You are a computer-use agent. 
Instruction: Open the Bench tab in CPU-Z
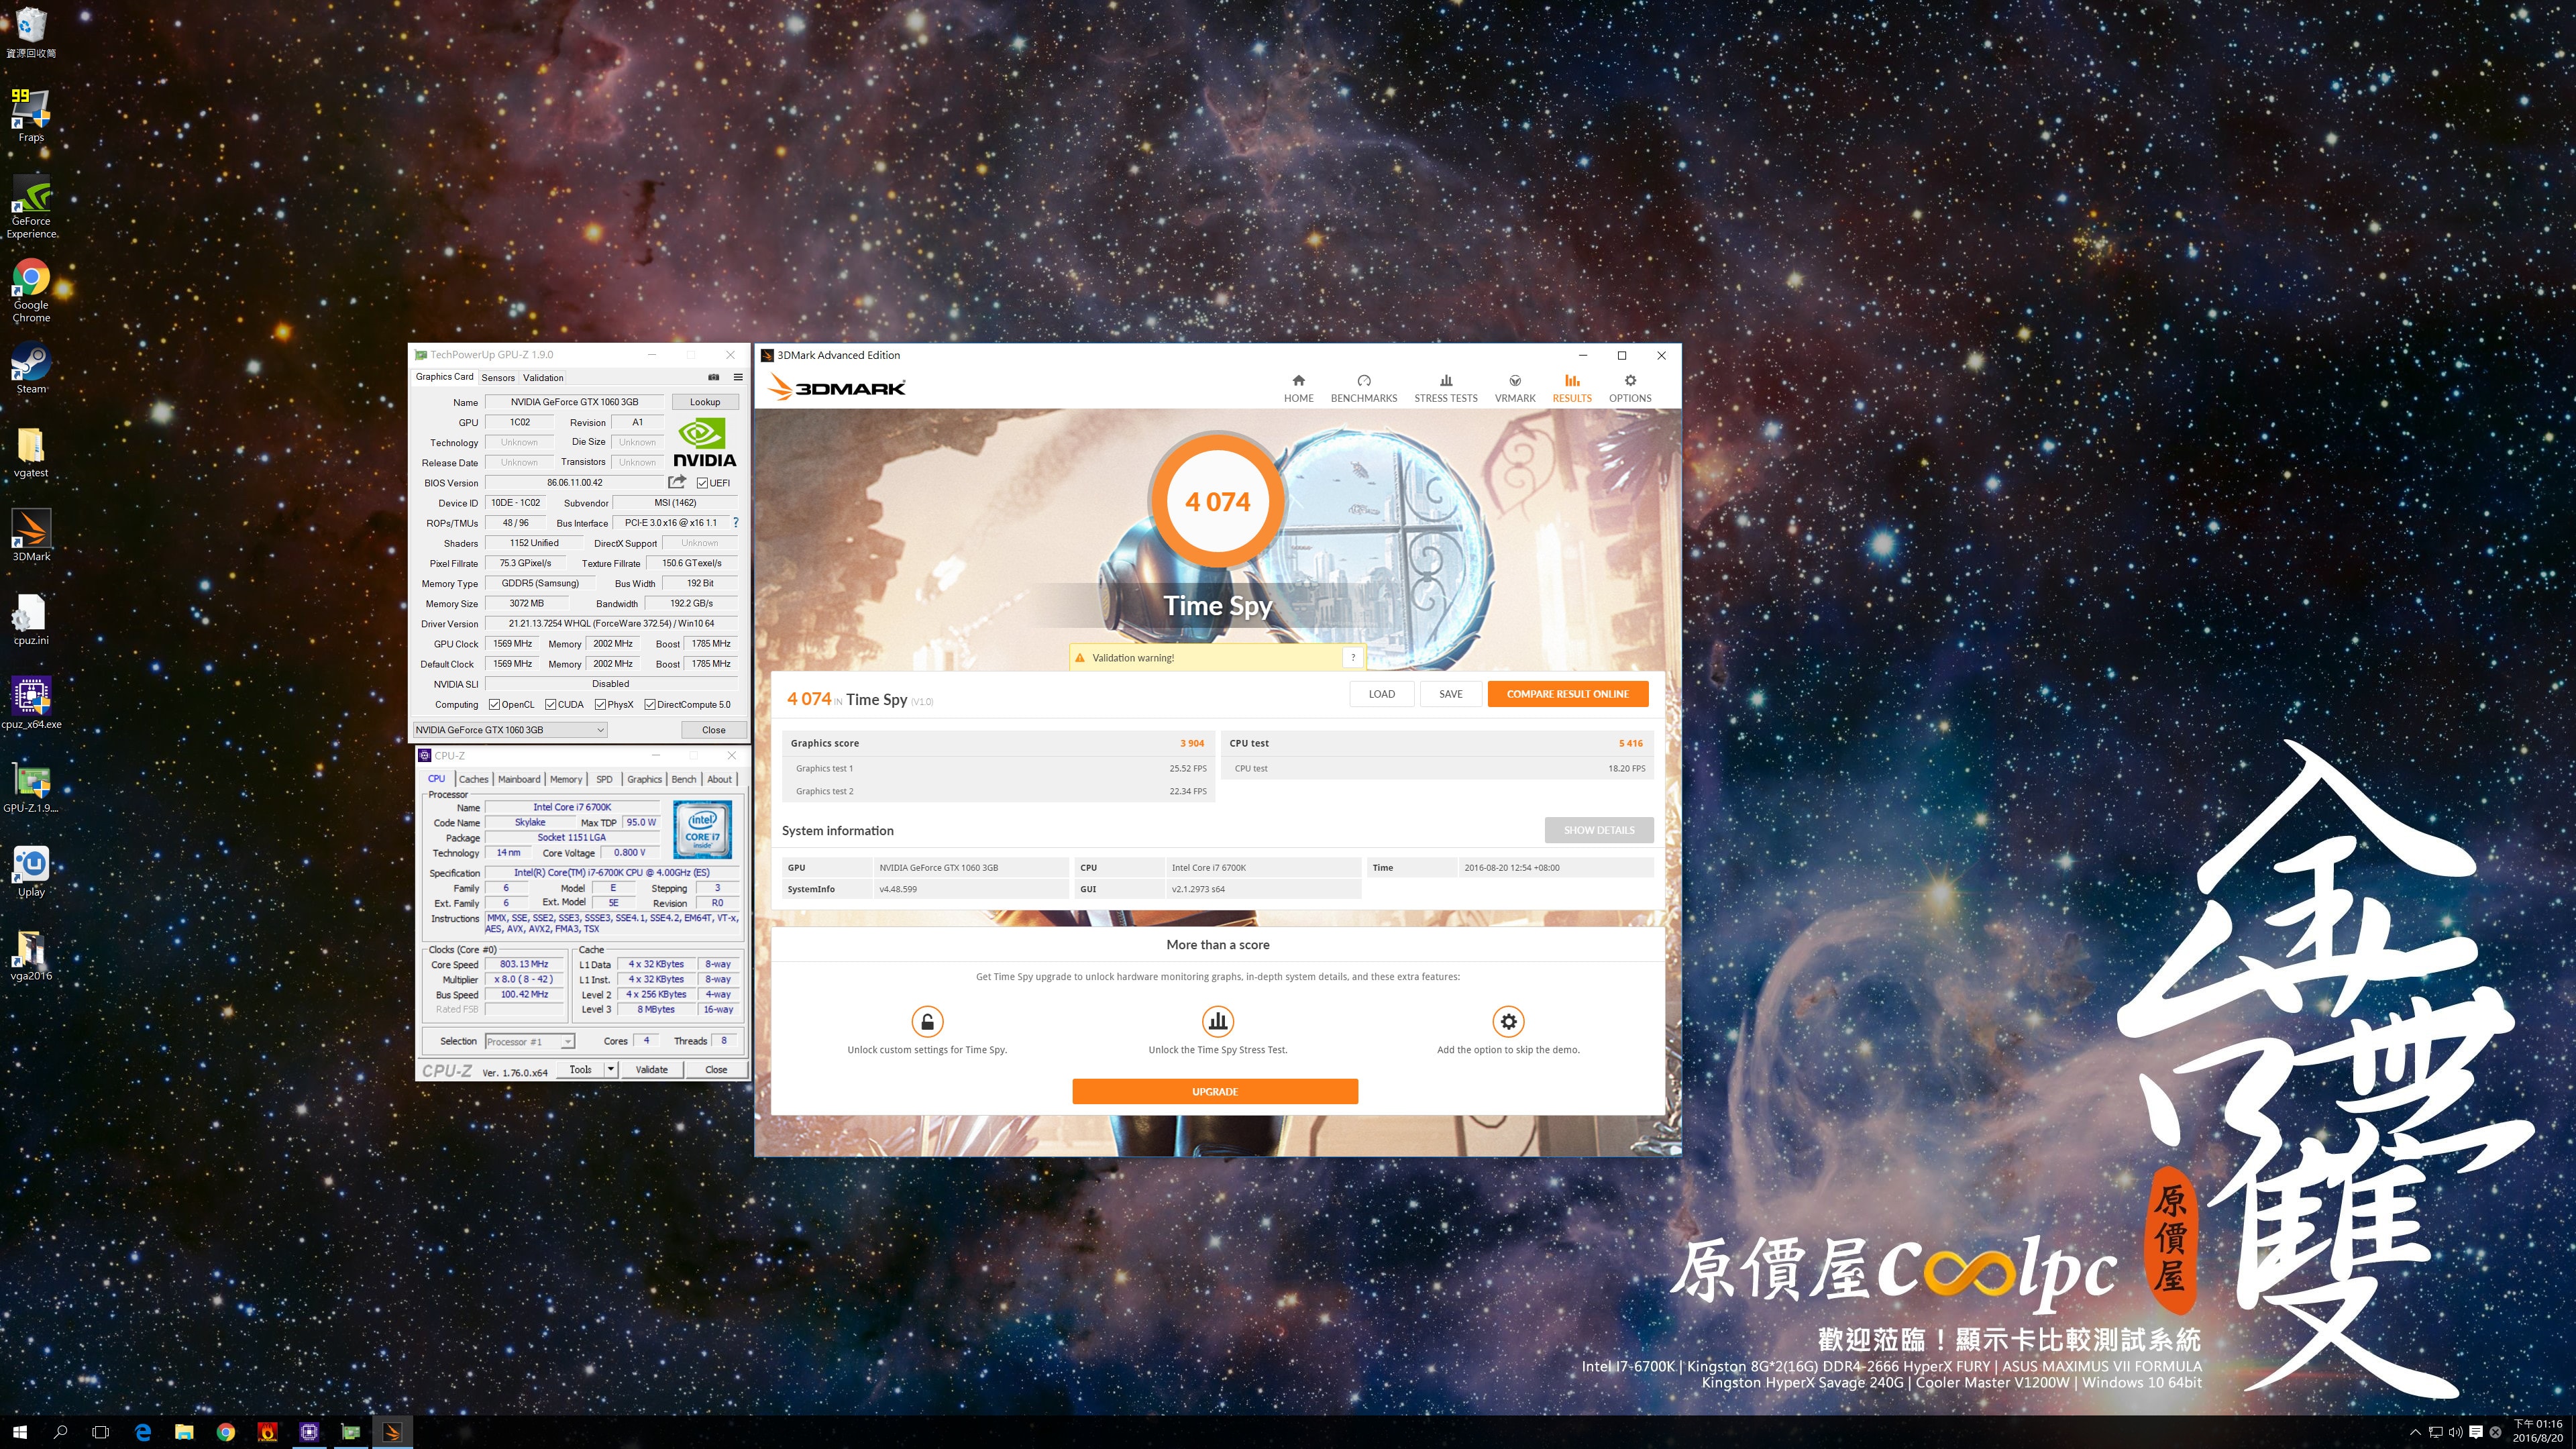pos(684,779)
